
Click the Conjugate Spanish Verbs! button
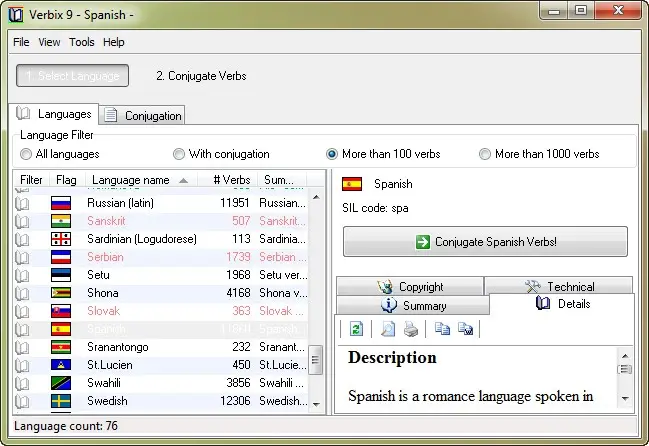[x=485, y=242]
